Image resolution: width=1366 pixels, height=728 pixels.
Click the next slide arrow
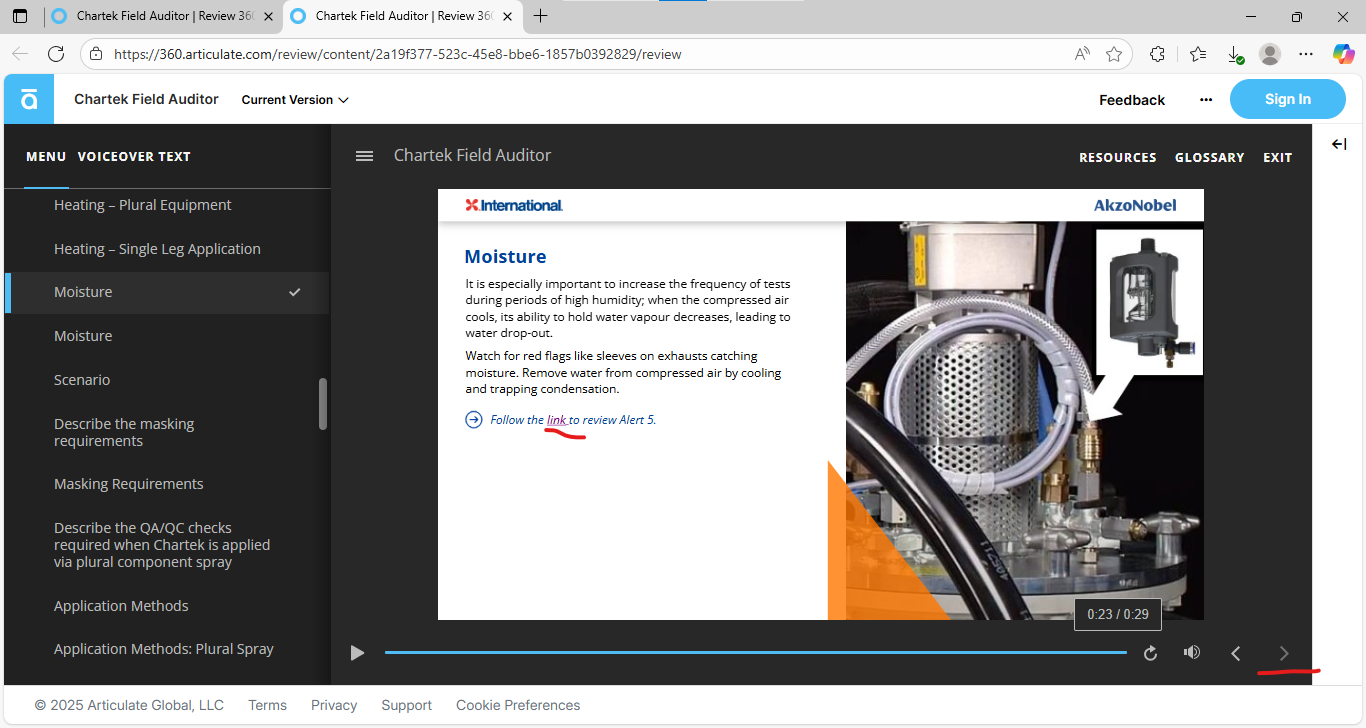tap(1284, 653)
